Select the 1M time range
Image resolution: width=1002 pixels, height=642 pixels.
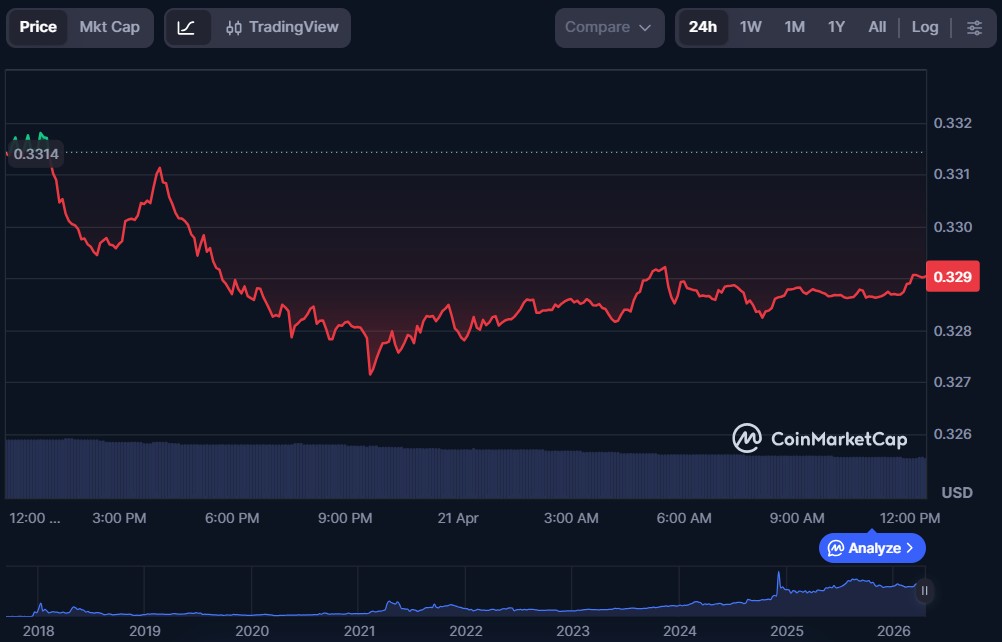point(794,27)
